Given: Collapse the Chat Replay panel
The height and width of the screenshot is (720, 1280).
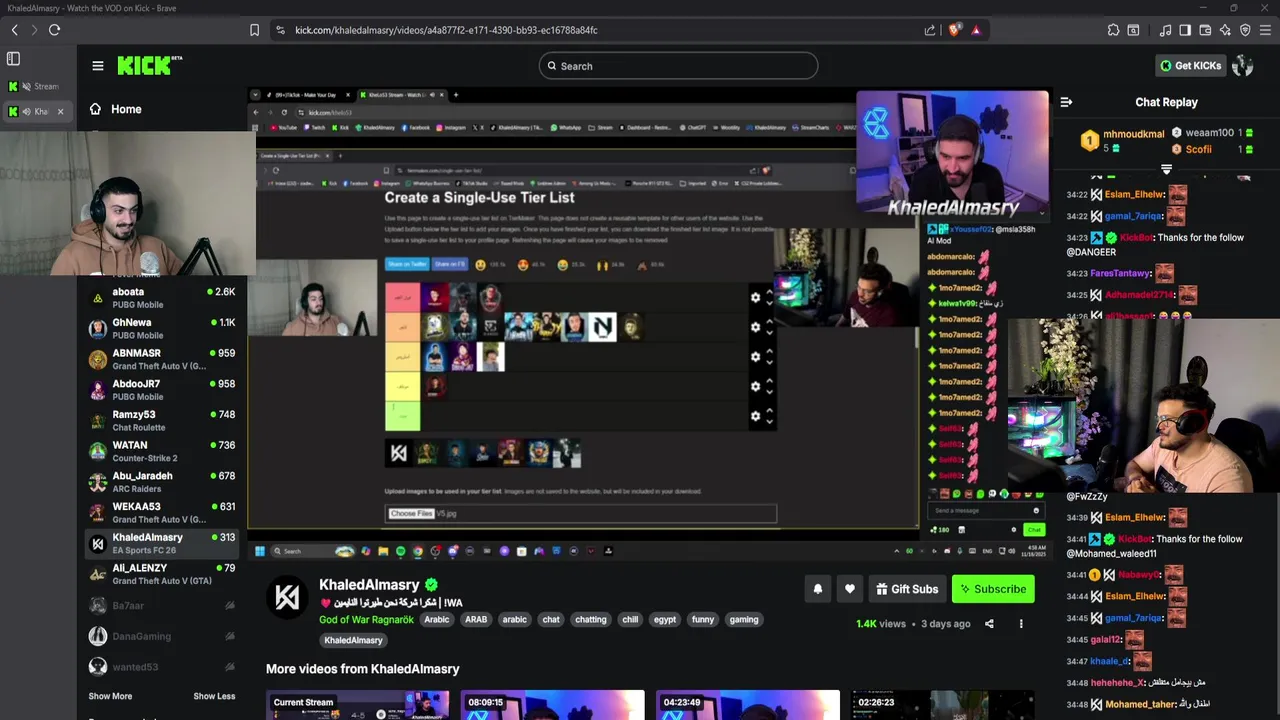Looking at the screenshot, I should (x=1066, y=102).
